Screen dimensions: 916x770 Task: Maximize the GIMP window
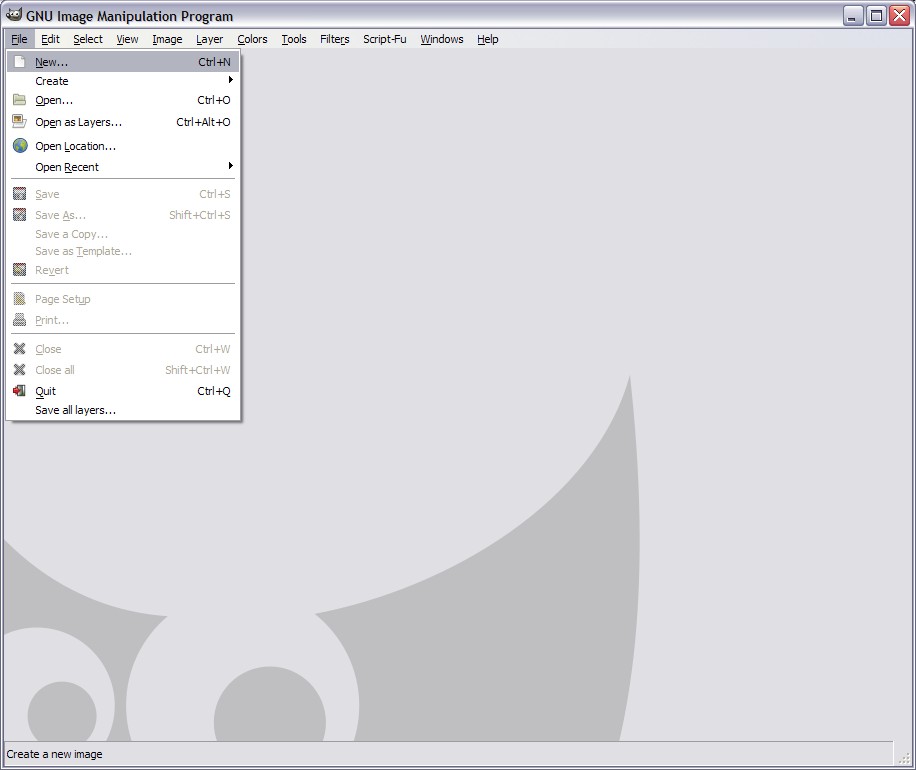coord(876,15)
